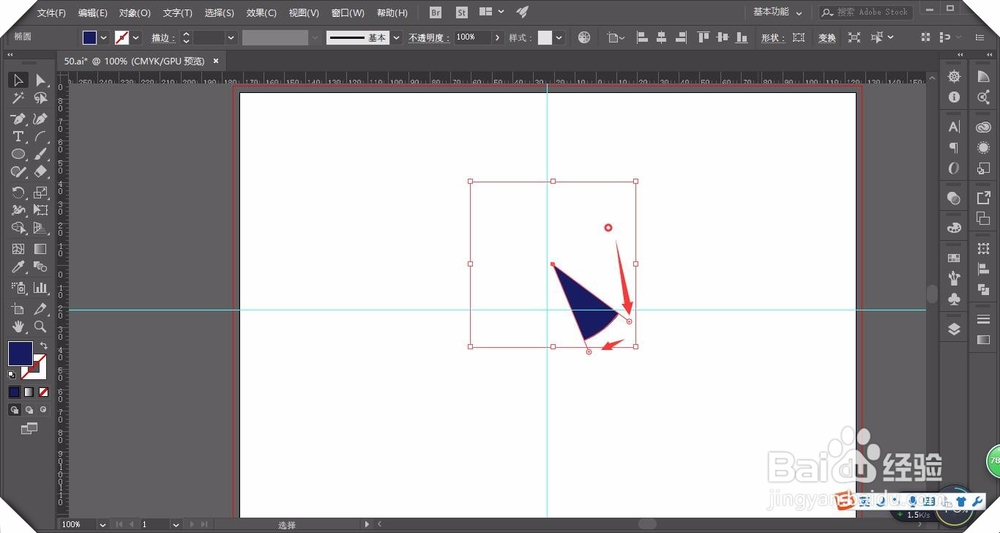The width and height of the screenshot is (1000, 533).
Task: Select the Lasso tool
Action: [40, 98]
